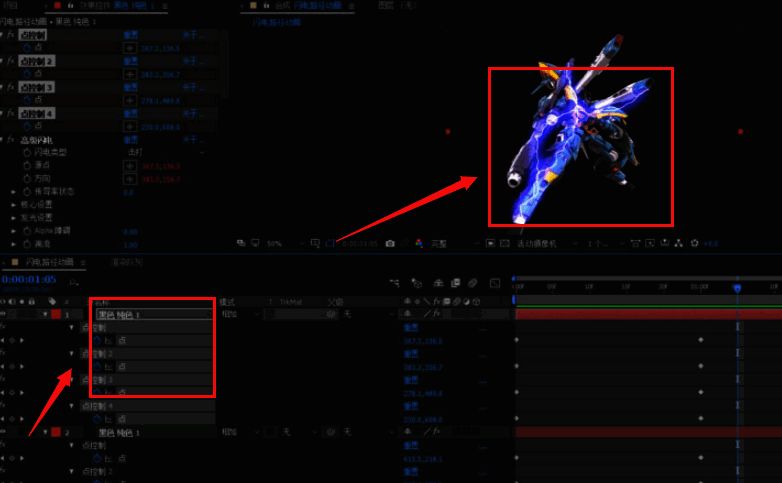This screenshot has width=782, height=483.
Task: Click the exposure value +0.0
Action: pos(711,243)
